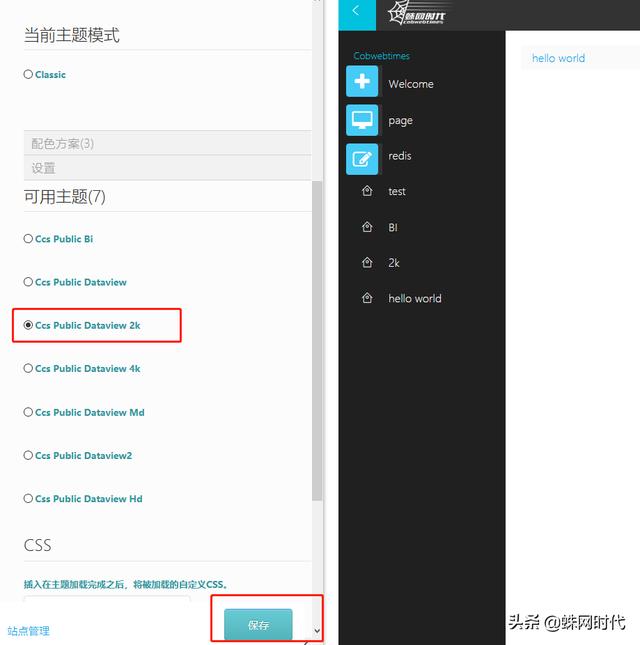Click the home icon next to 2k
The image size is (640, 645).
[x=367, y=262]
